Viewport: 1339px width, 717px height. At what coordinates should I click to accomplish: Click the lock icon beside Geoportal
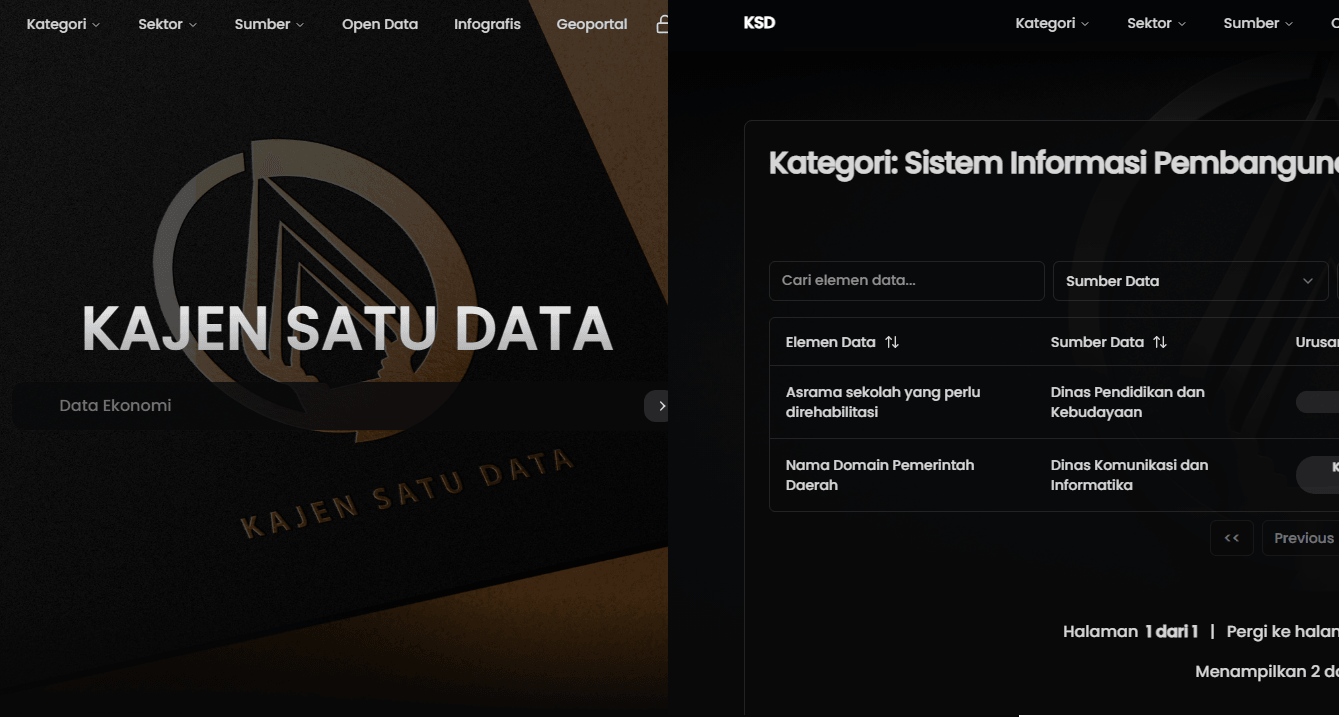[661, 25]
